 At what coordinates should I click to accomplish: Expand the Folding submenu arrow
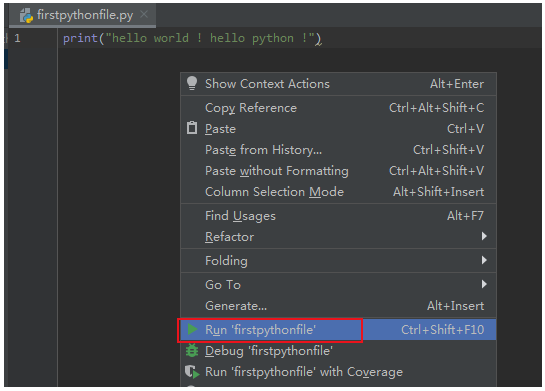pos(484,260)
